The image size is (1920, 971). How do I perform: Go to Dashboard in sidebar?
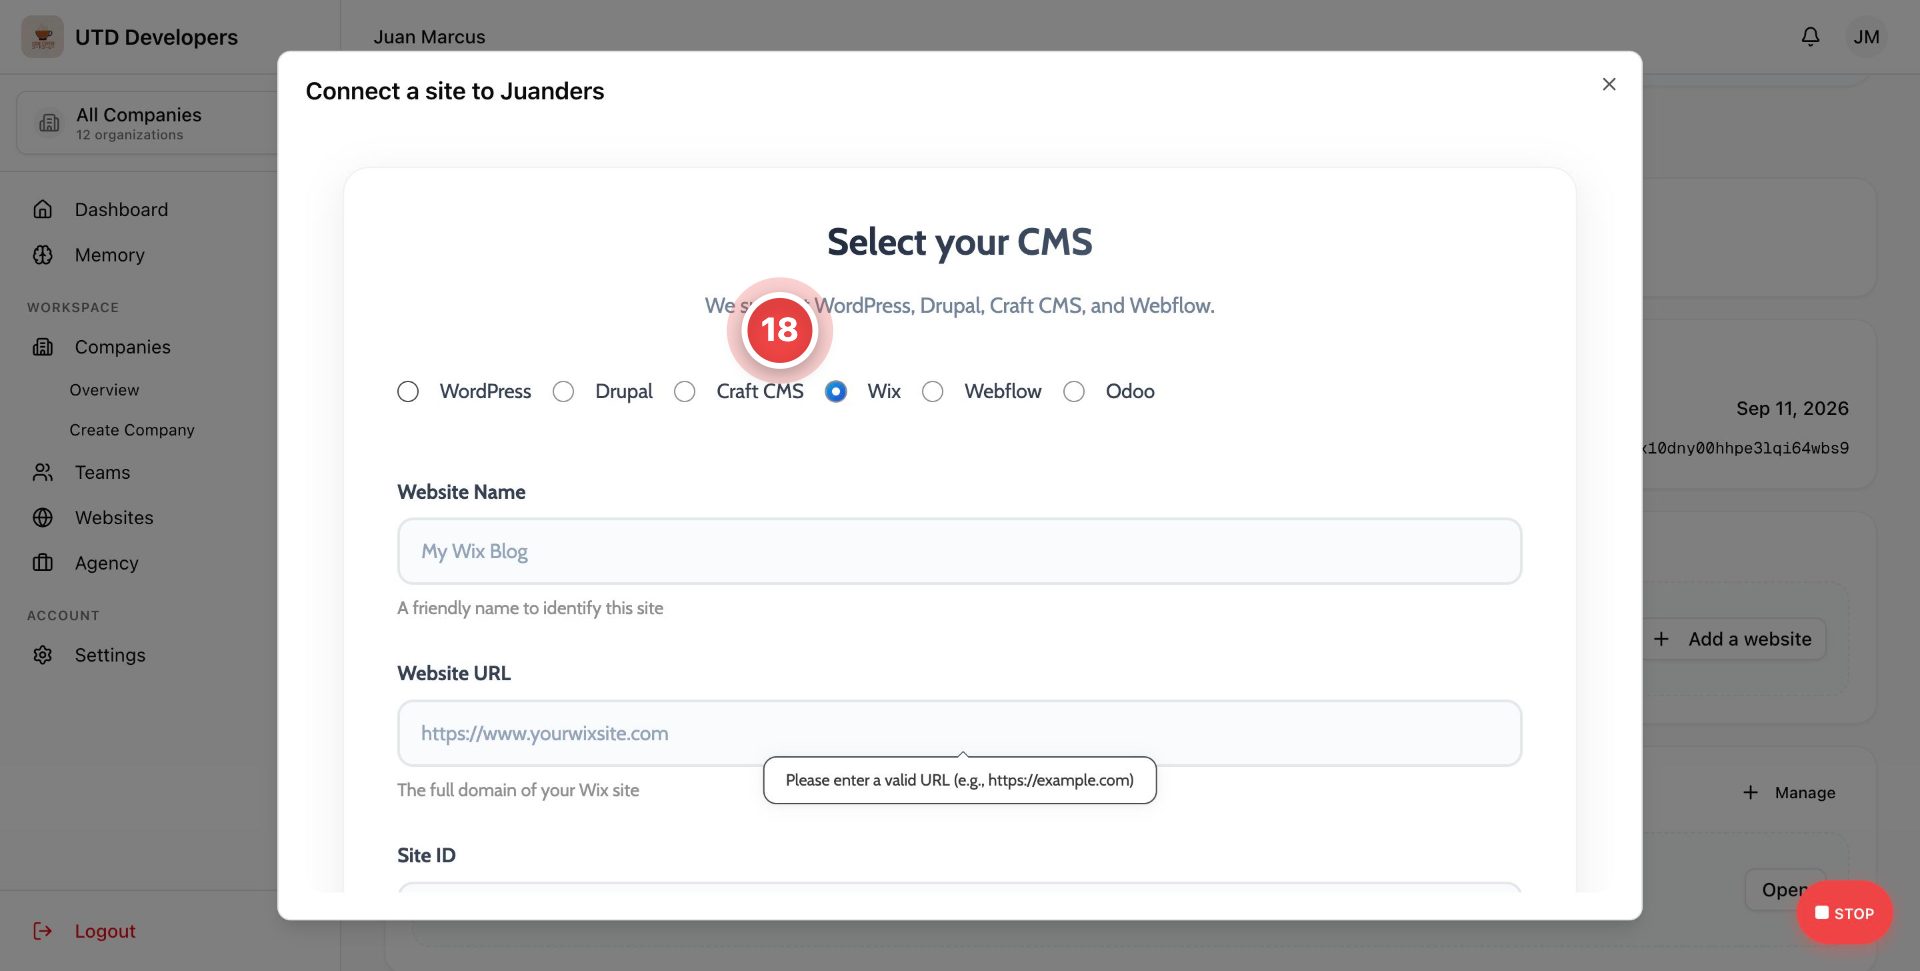121,209
